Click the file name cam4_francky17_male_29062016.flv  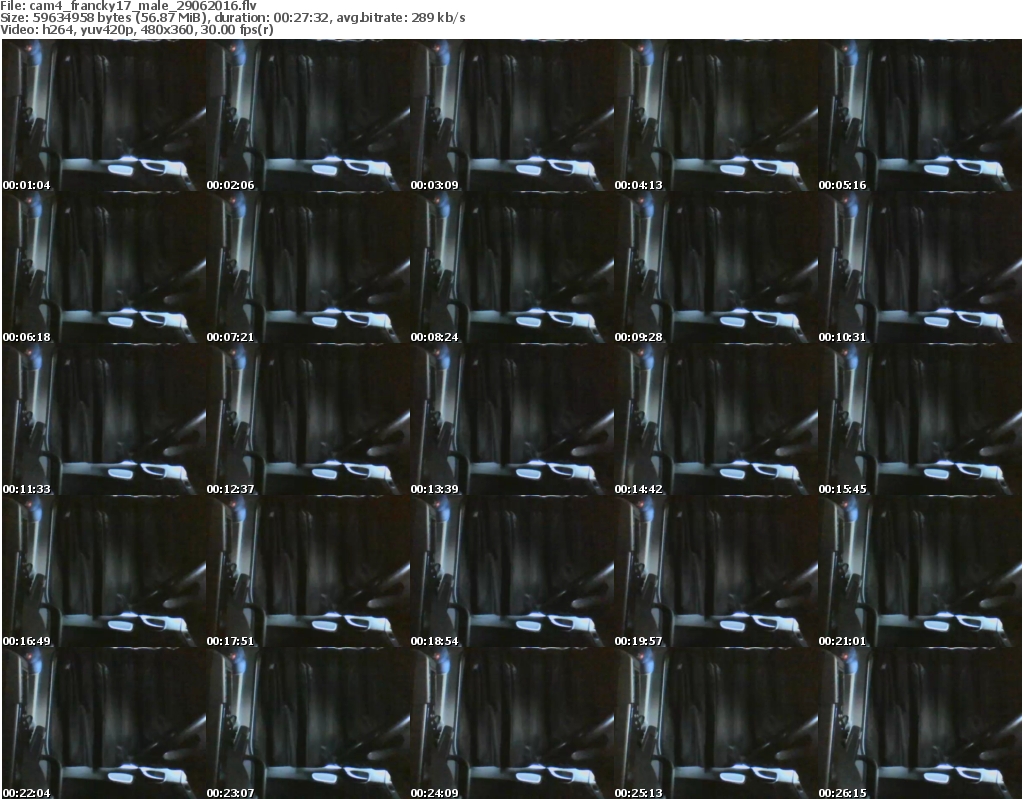[x=143, y=6]
